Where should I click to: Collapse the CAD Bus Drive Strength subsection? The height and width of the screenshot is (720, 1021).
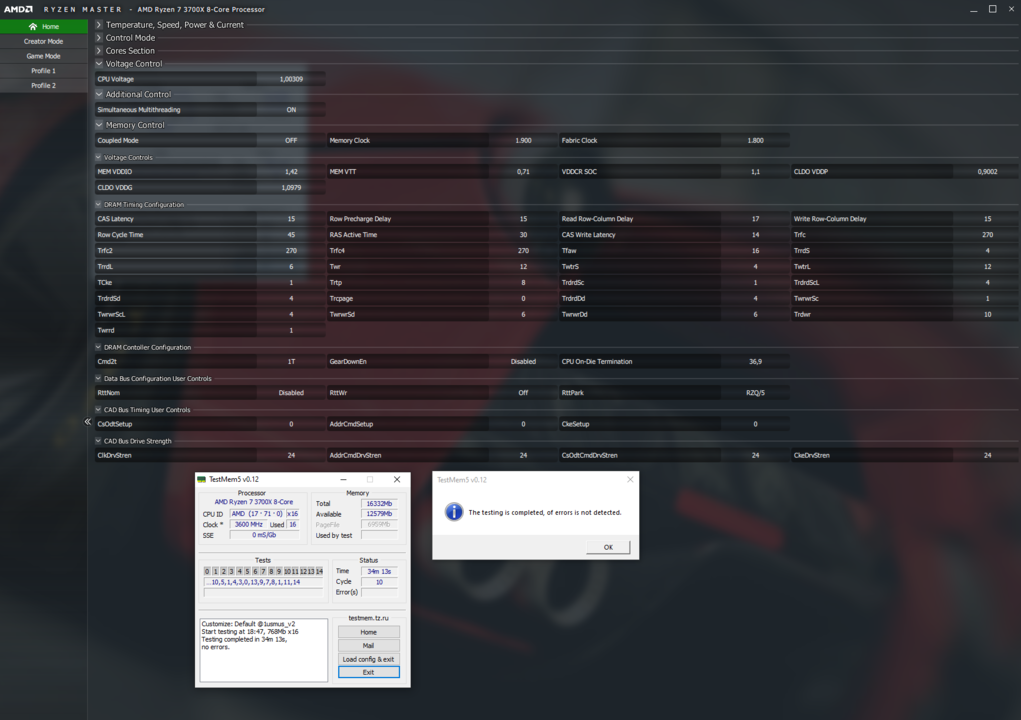tap(98, 441)
